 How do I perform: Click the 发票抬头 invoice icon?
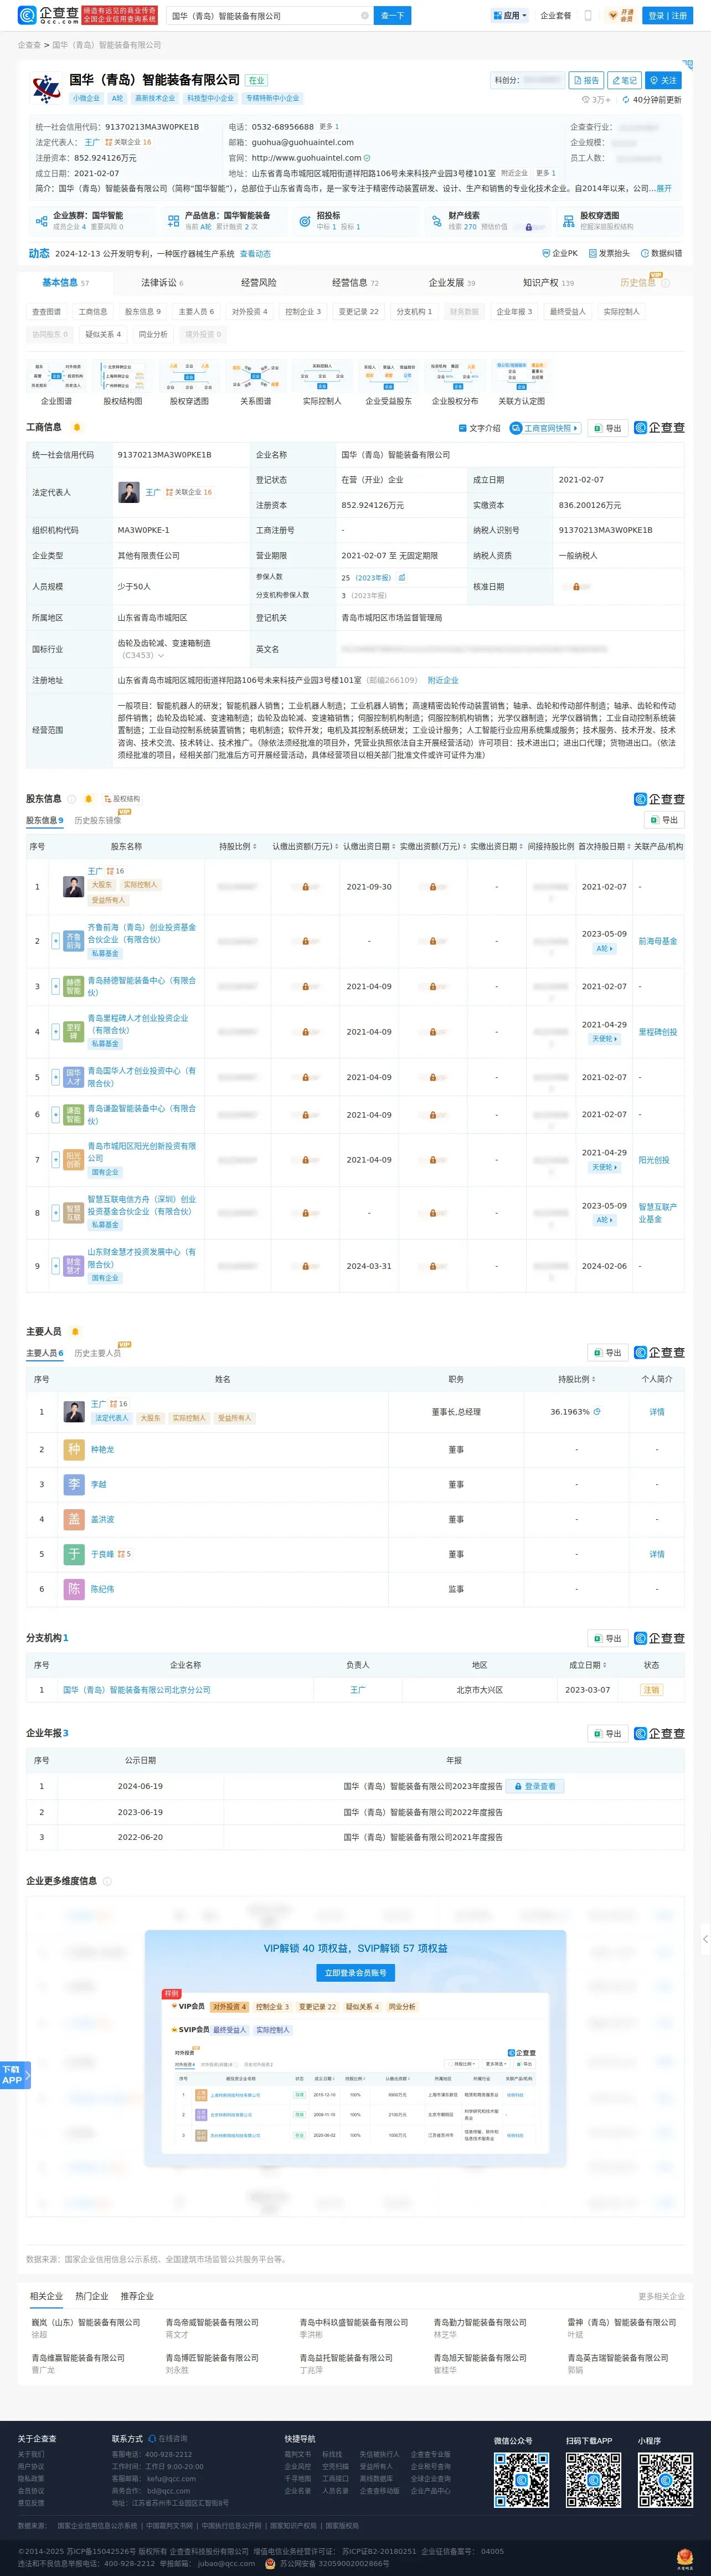(593, 254)
